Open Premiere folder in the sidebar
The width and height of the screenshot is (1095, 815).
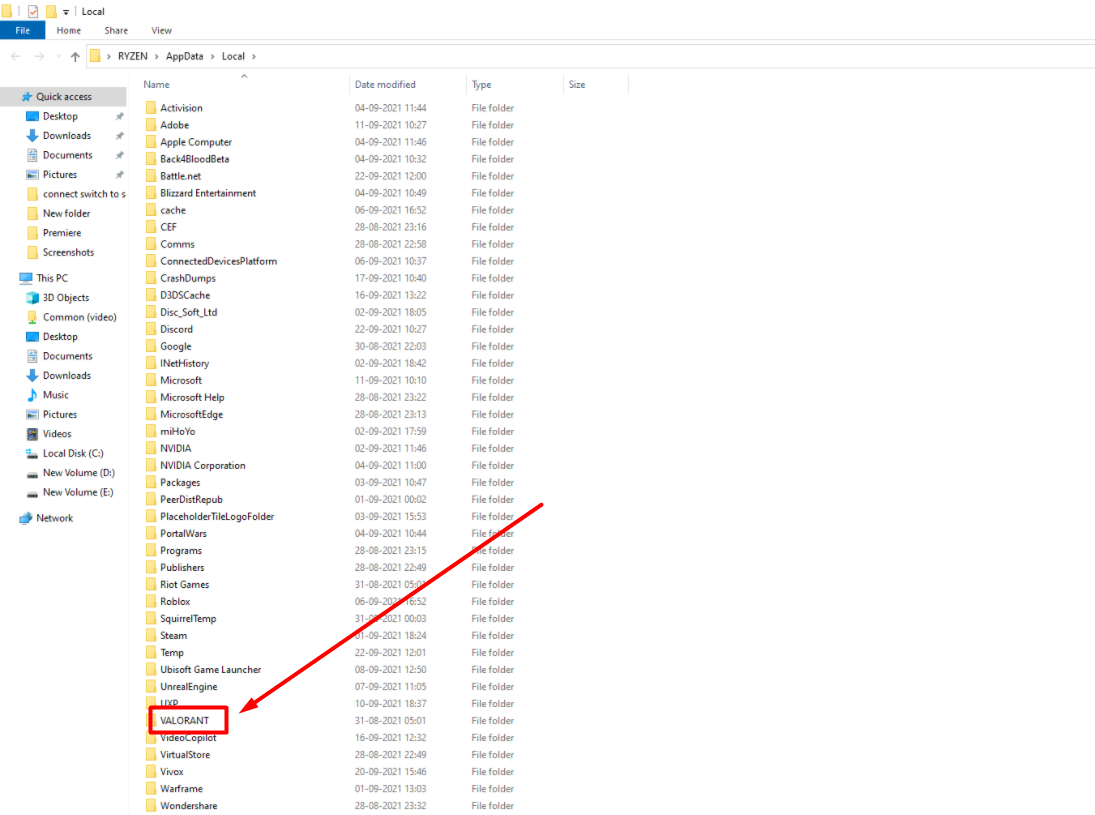[61, 233]
